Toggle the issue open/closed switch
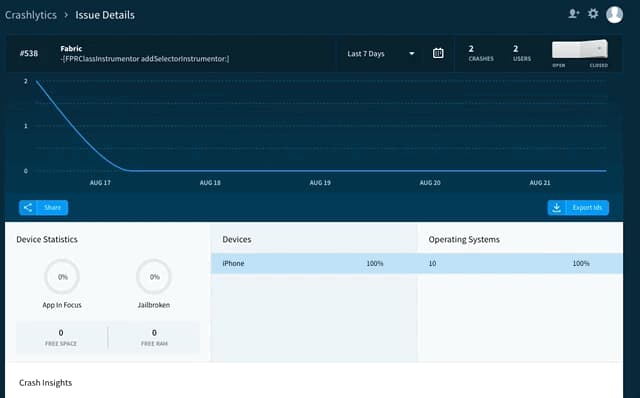Screen dimensions: 640x398 coord(580,50)
